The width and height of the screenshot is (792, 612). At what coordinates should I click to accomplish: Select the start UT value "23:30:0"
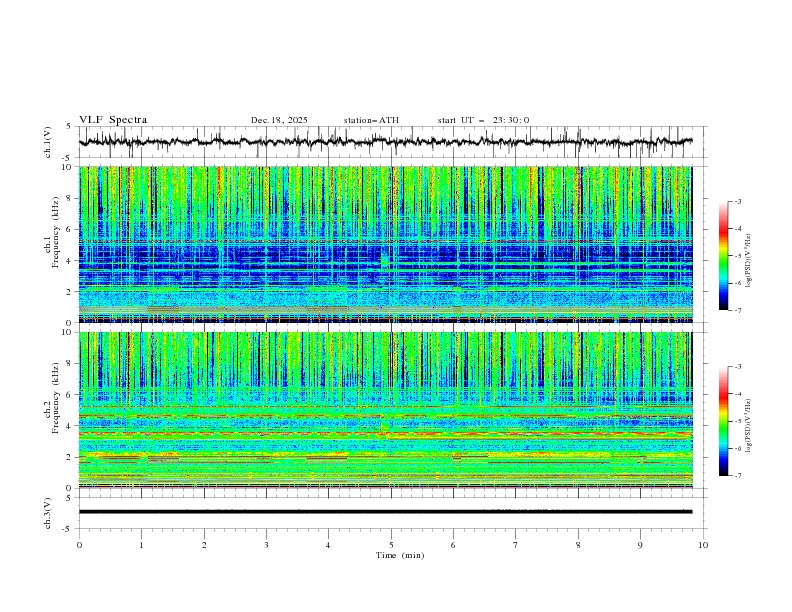point(511,120)
